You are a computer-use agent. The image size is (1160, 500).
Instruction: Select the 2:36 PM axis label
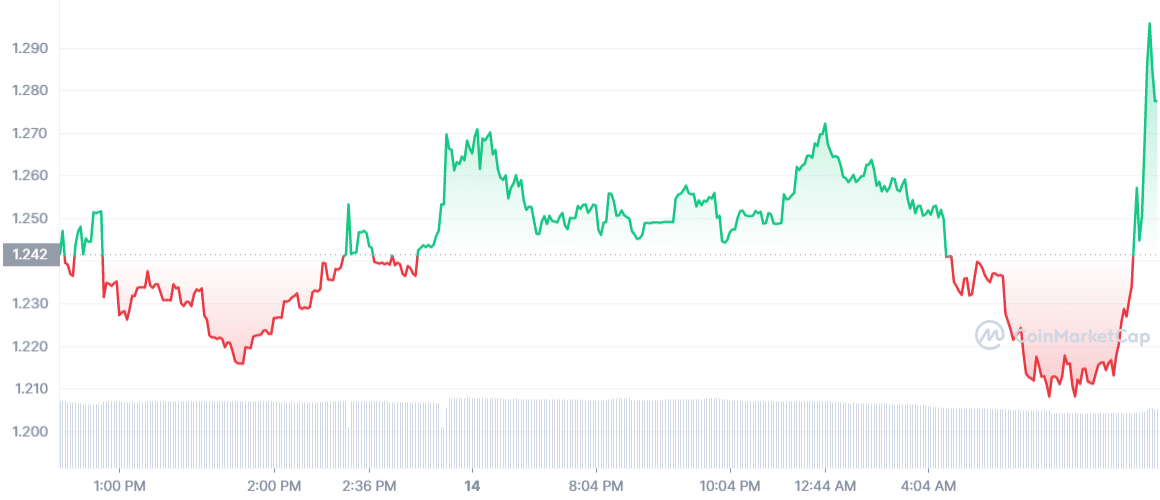pyautogui.click(x=371, y=486)
